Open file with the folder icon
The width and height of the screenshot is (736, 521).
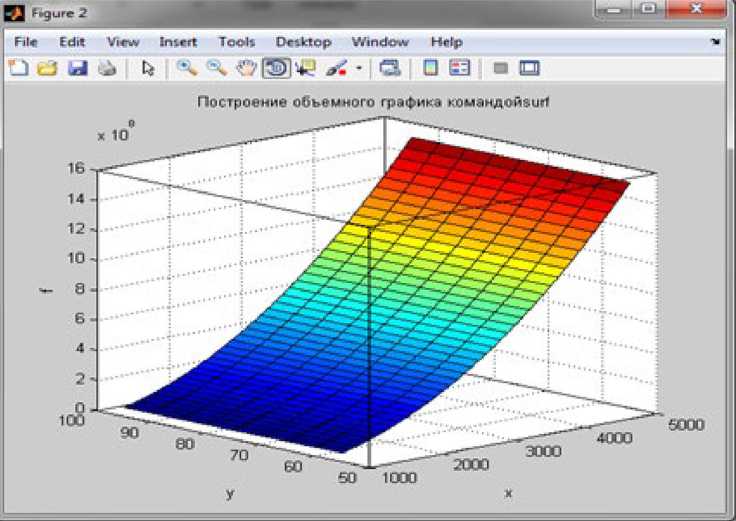pyautogui.click(x=47, y=68)
